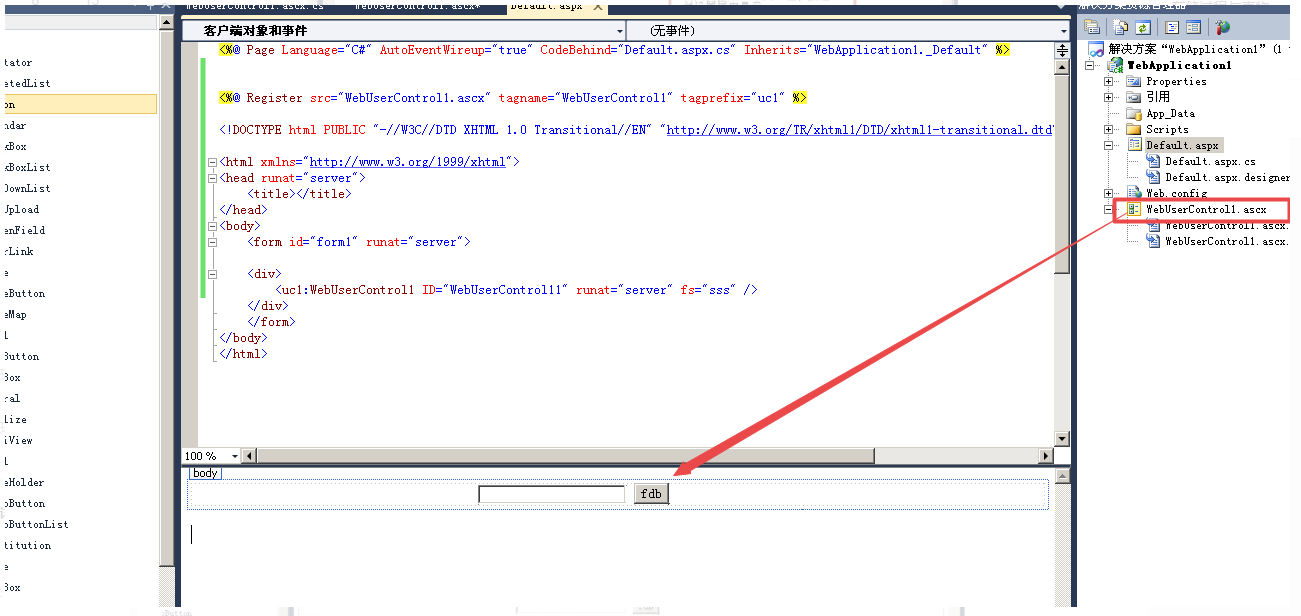
Task: Select toolbox item ending 'iView'
Action: click(x=19, y=440)
